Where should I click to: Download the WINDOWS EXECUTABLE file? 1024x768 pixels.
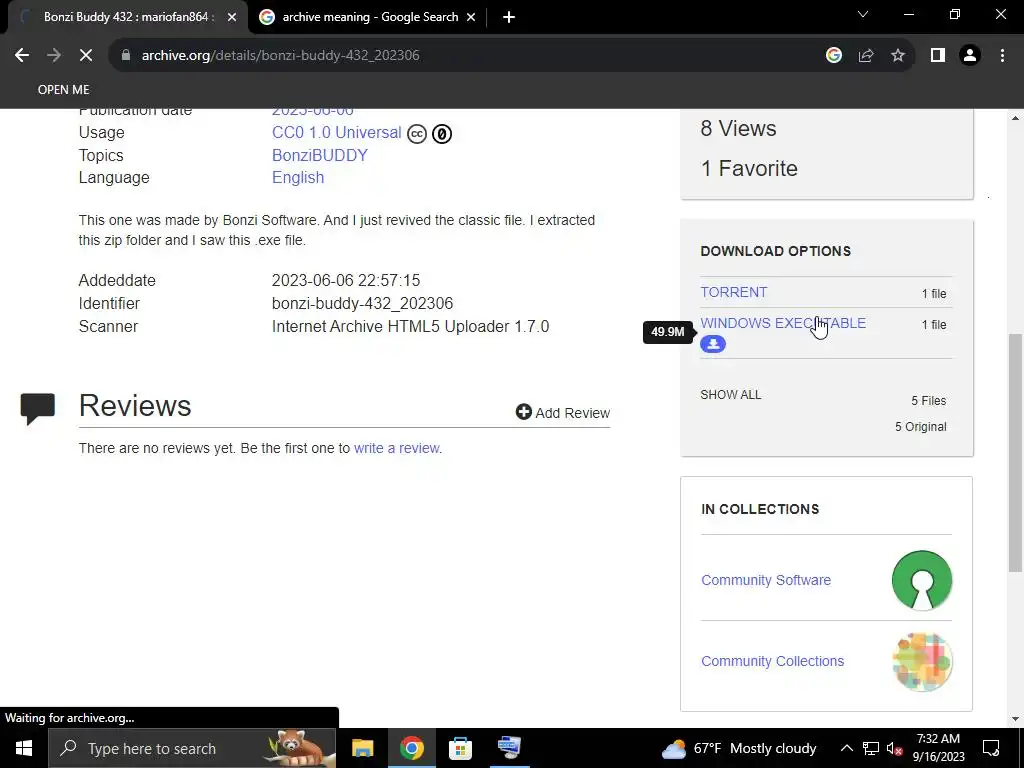pyautogui.click(x=783, y=323)
